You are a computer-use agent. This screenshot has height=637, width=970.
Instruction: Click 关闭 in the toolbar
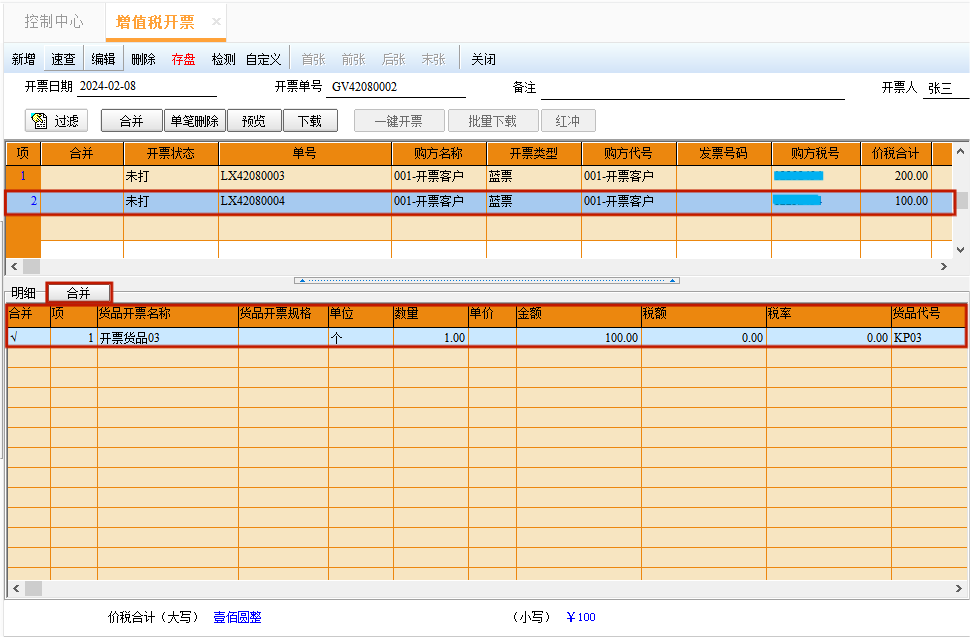click(x=483, y=59)
